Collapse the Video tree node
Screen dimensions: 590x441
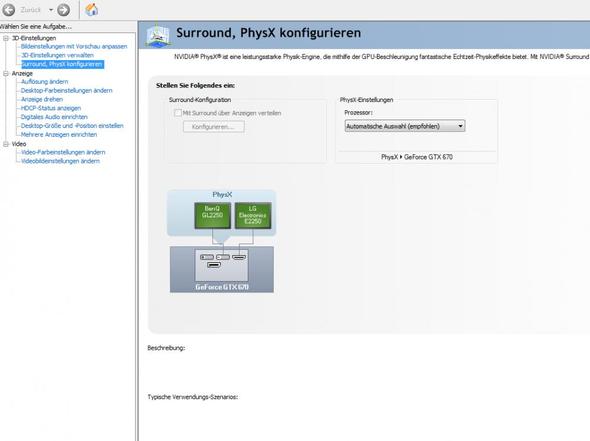pyautogui.click(x=6, y=144)
